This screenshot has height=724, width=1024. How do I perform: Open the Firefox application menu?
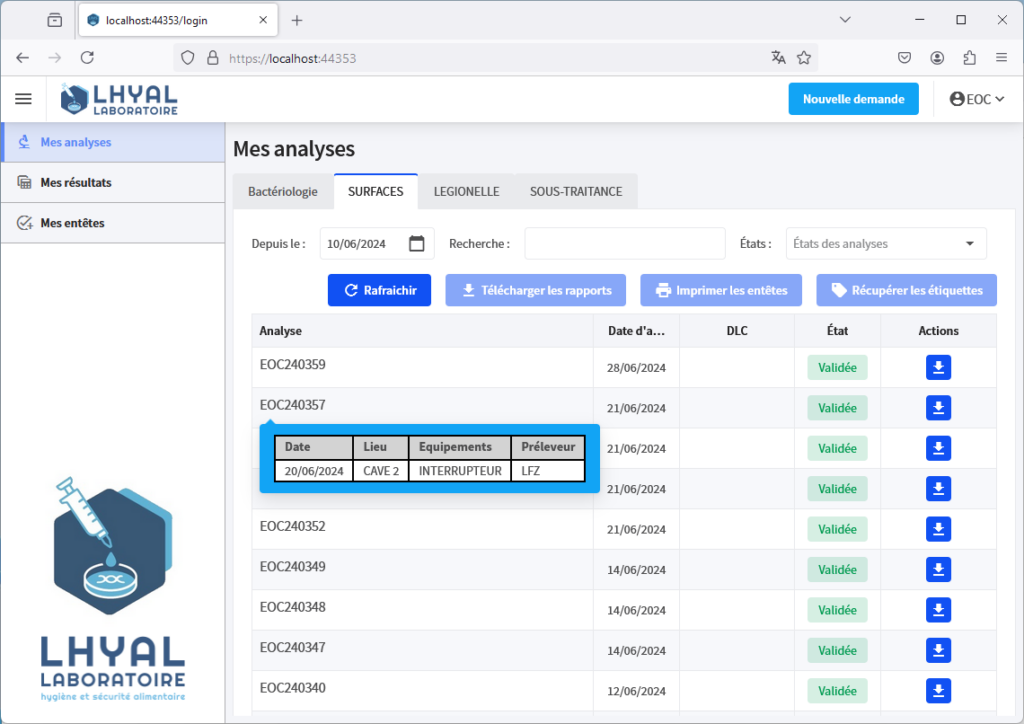coord(1001,57)
